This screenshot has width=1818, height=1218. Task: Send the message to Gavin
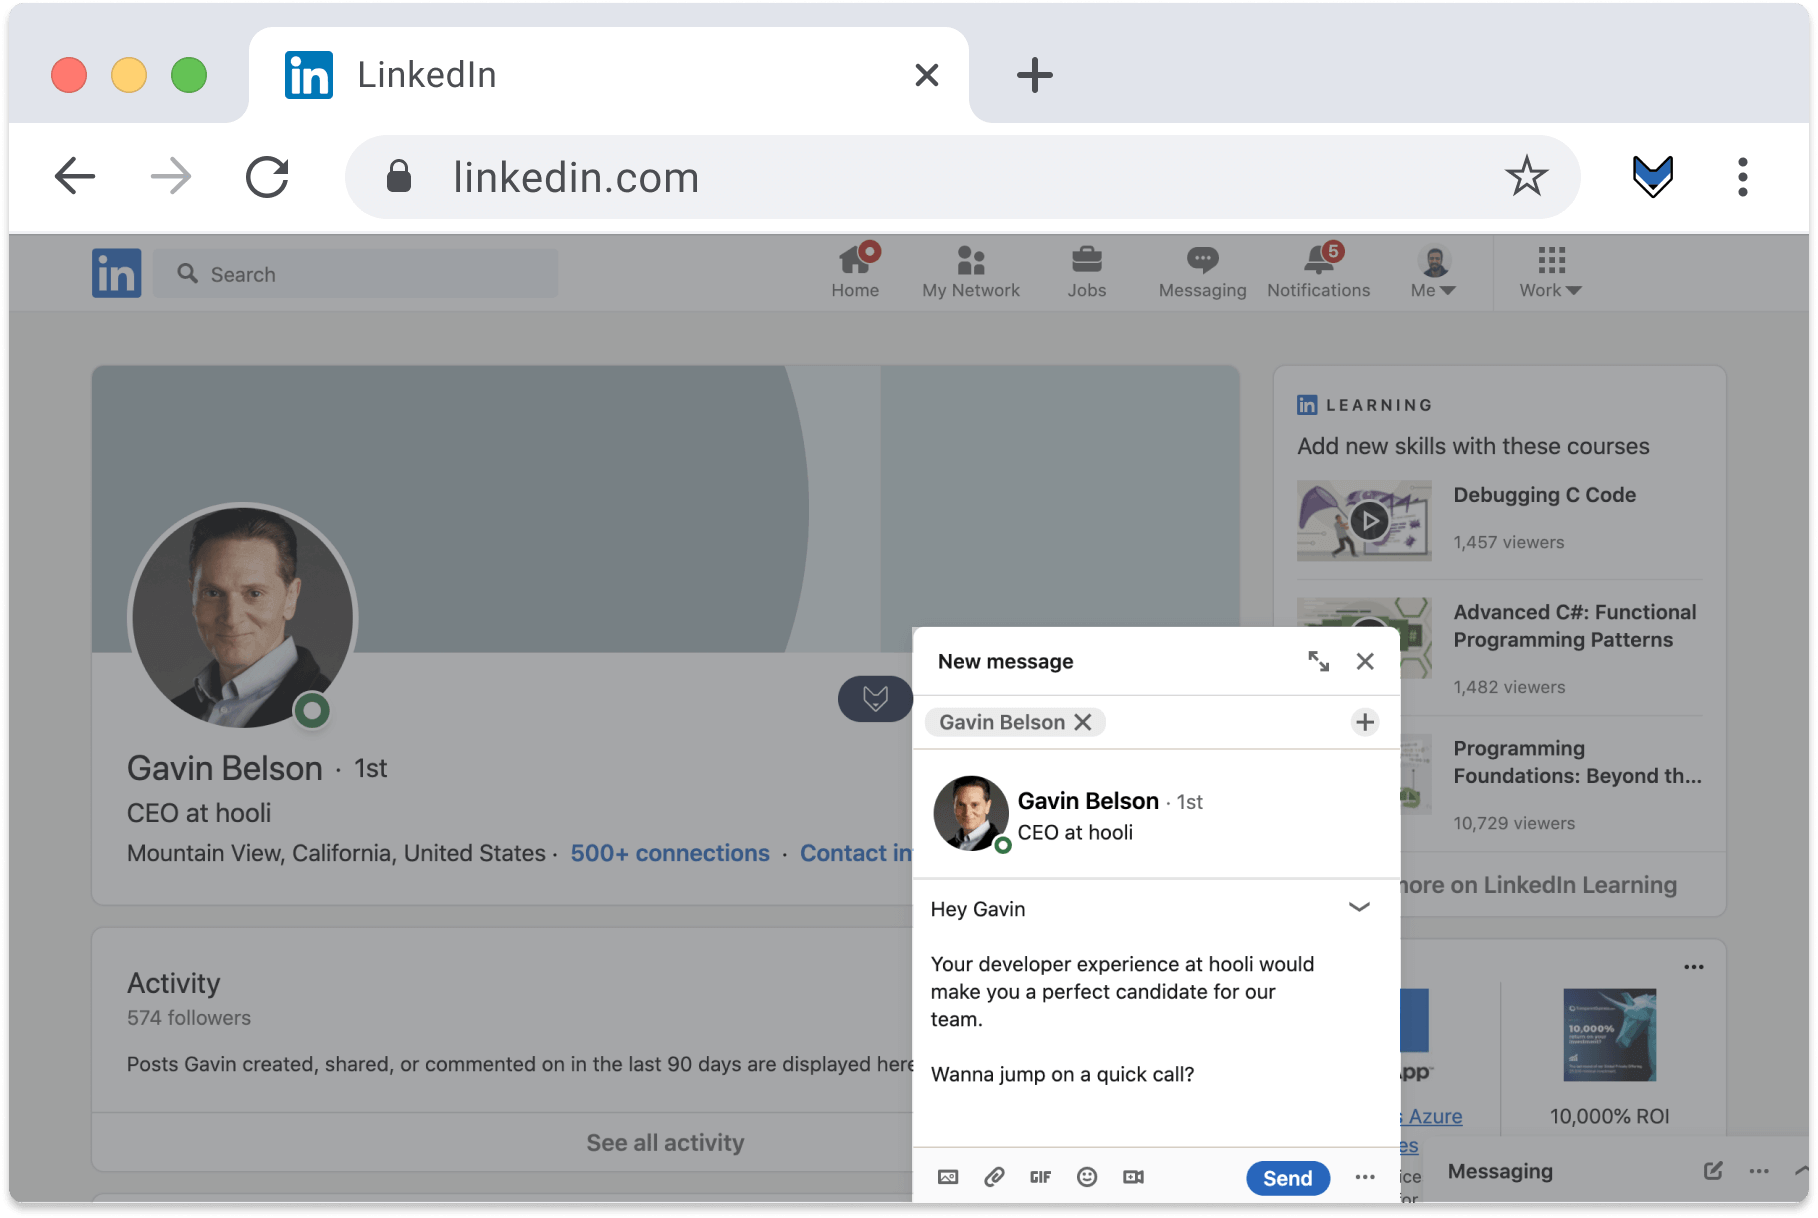pyautogui.click(x=1288, y=1178)
